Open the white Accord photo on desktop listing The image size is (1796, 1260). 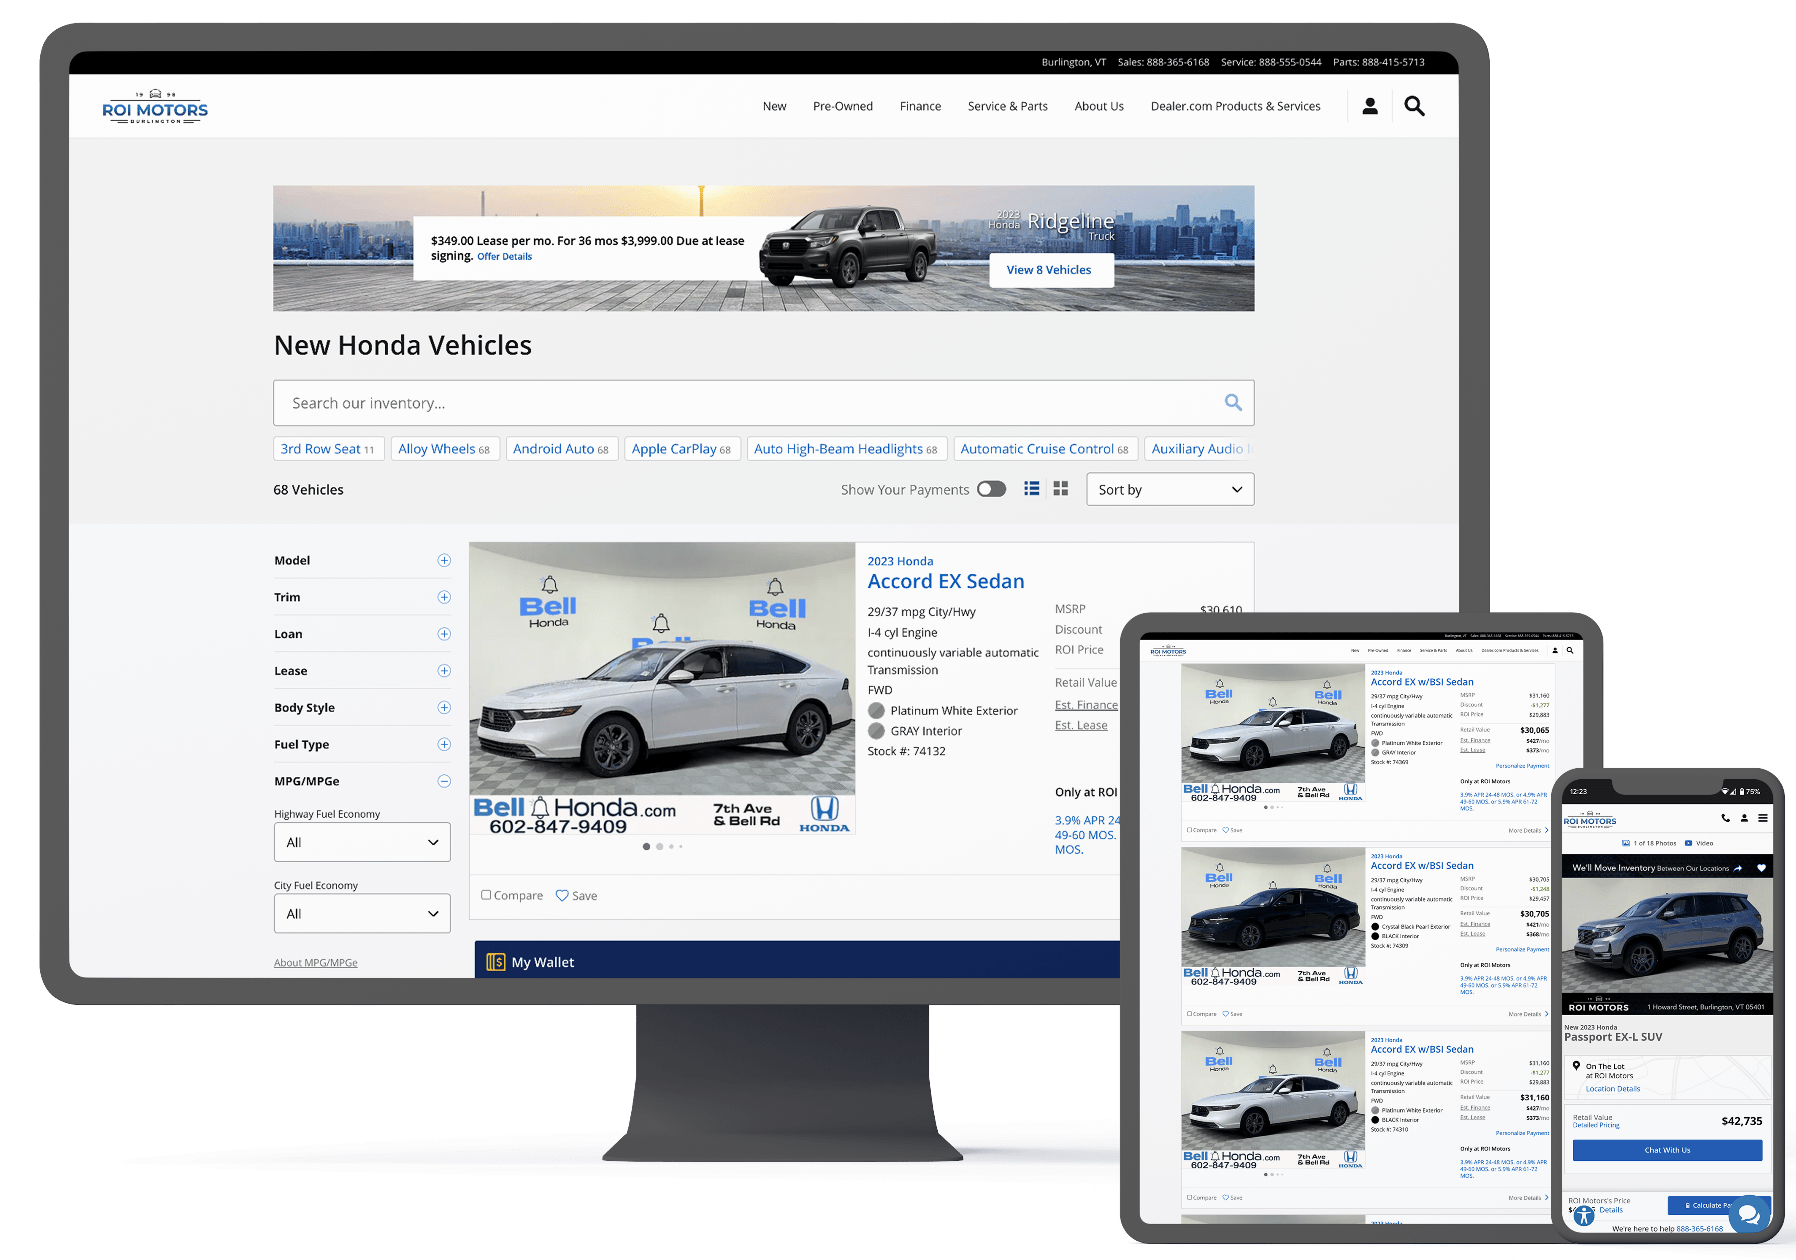point(662,688)
